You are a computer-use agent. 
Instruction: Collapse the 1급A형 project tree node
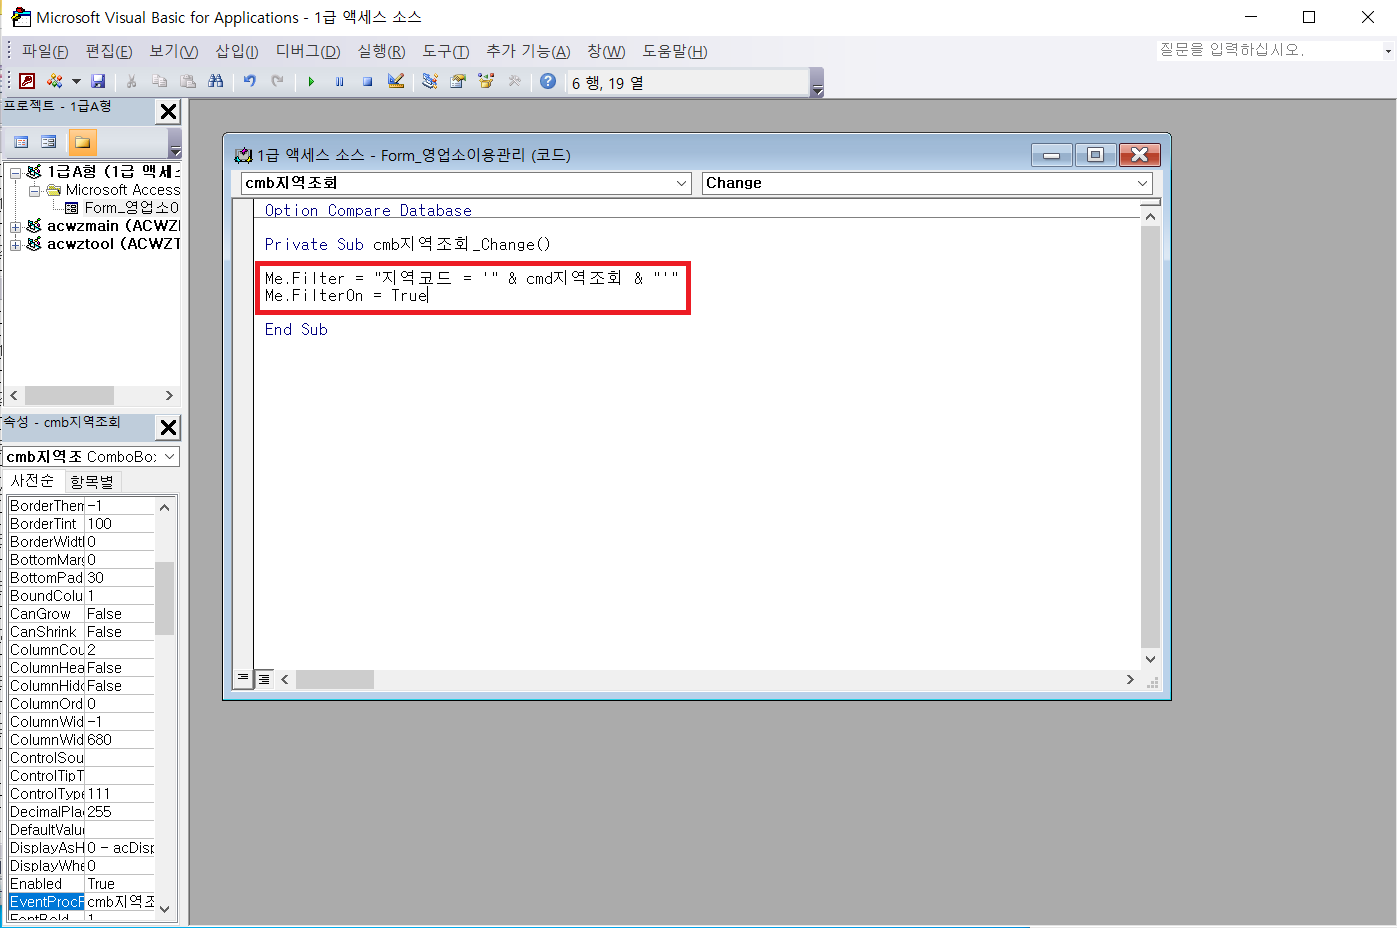16,172
